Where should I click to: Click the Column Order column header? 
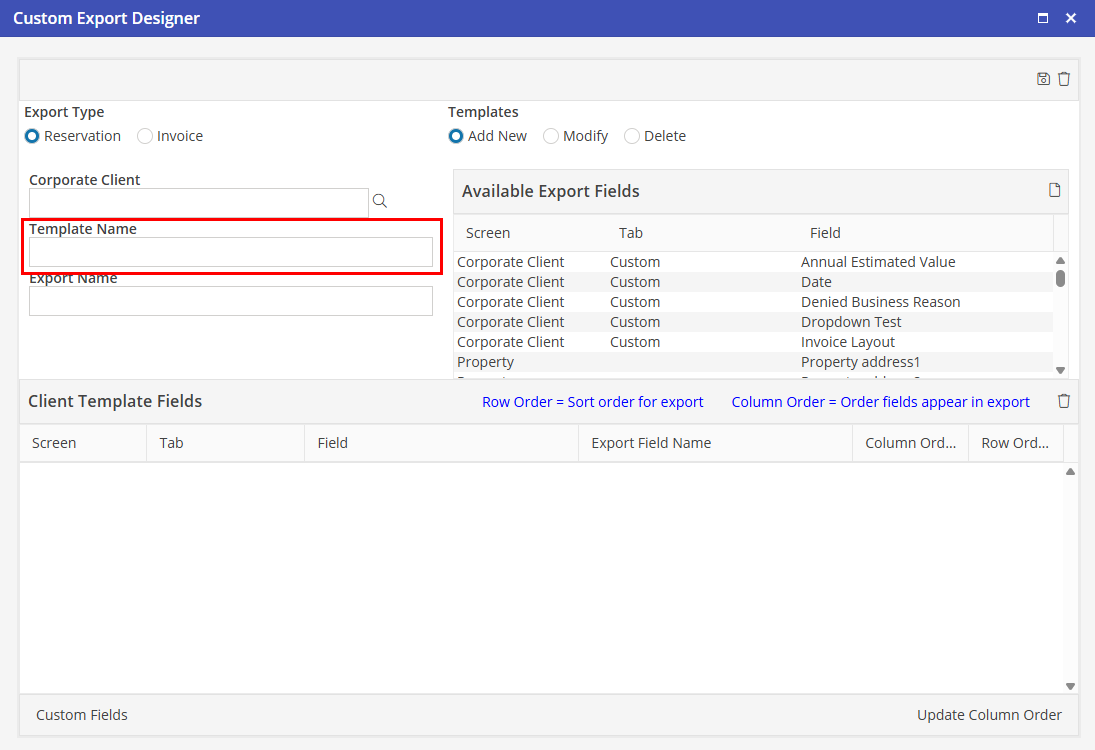(x=910, y=443)
